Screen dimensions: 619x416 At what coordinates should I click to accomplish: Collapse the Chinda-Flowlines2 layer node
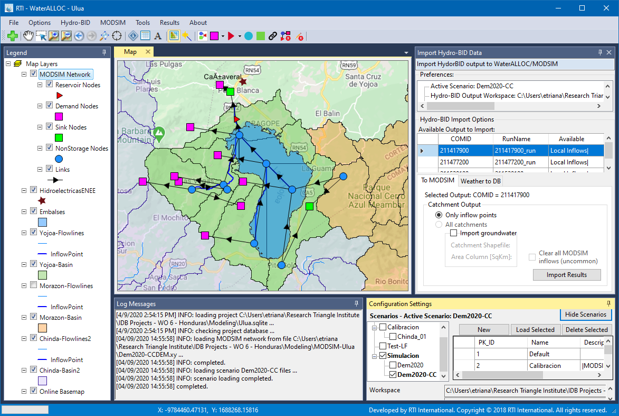click(x=24, y=338)
